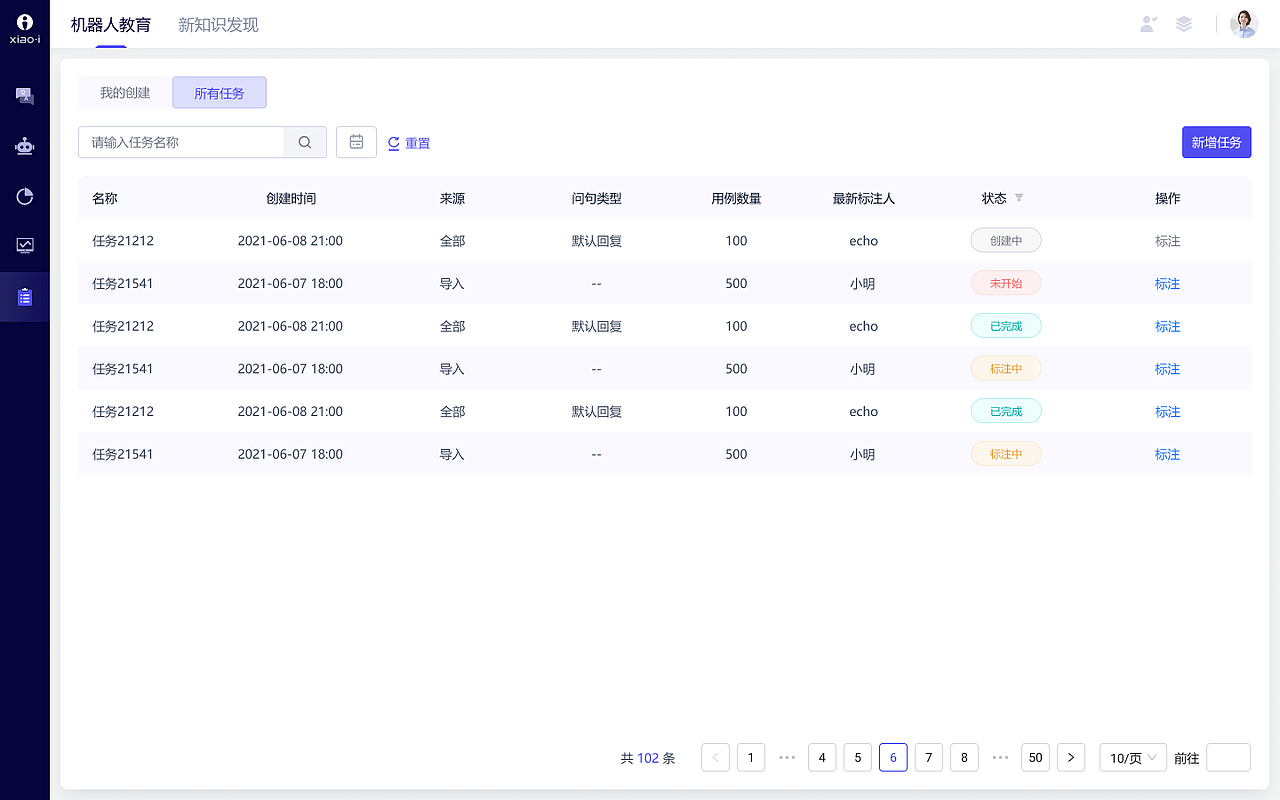Click the refresh icon beside 重置
The image size is (1280, 800).
(x=393, y=142)
